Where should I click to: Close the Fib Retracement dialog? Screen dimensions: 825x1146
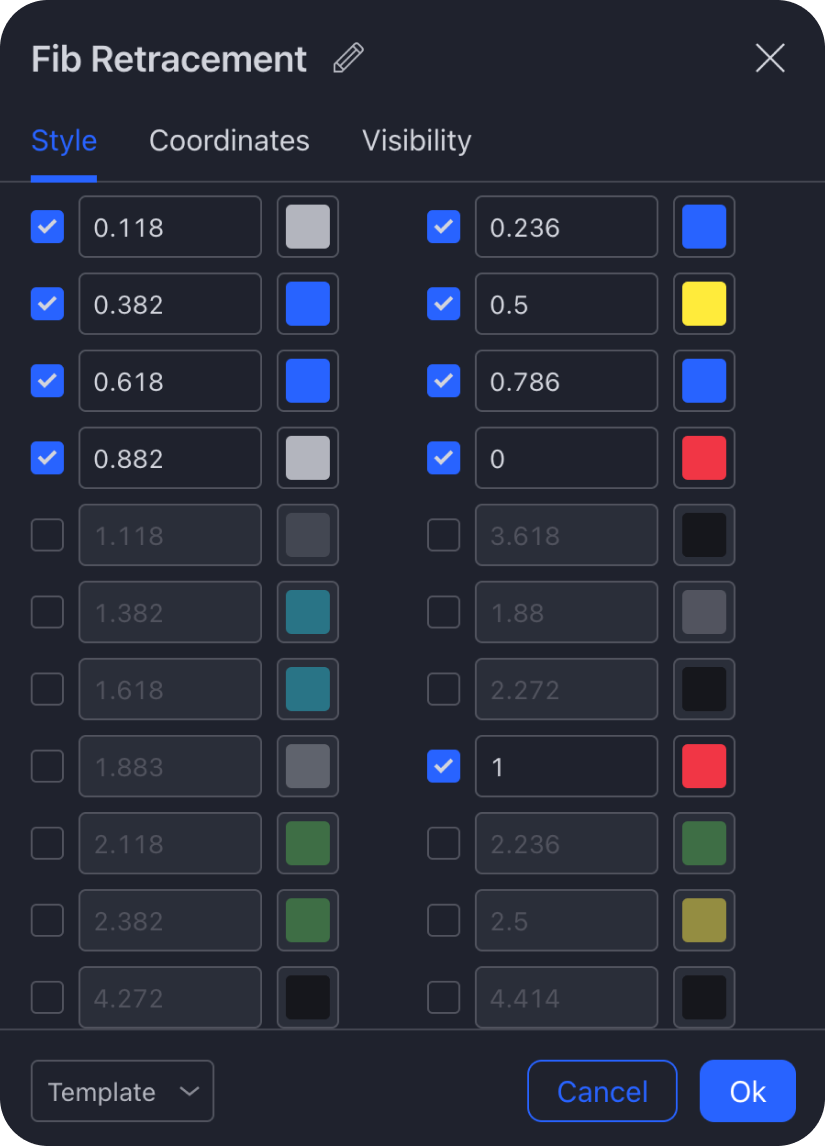tap(769, 58)
